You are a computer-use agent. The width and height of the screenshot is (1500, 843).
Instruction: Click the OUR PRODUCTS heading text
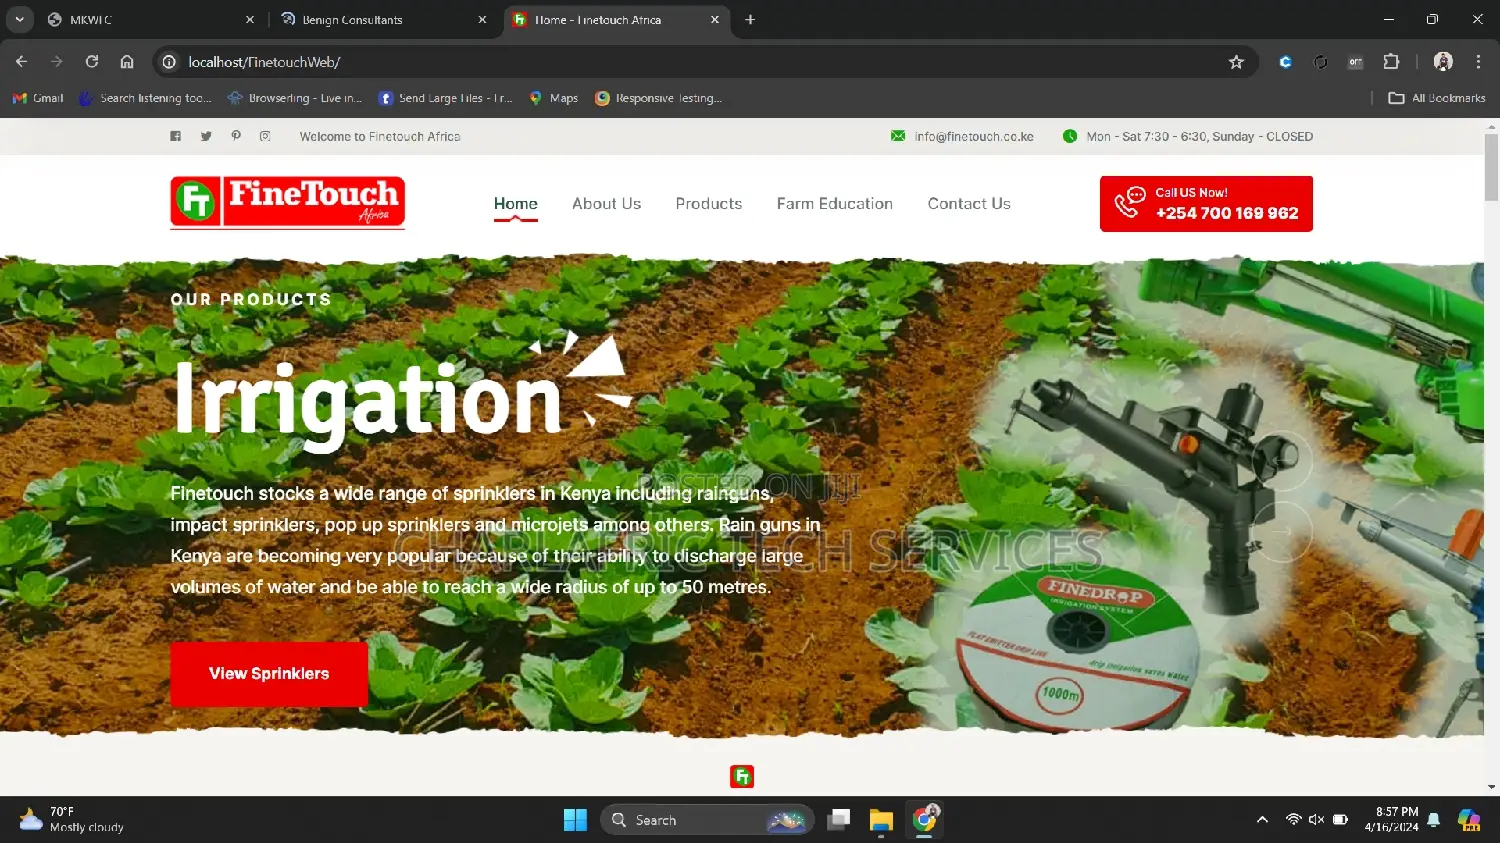click(251, 300)
